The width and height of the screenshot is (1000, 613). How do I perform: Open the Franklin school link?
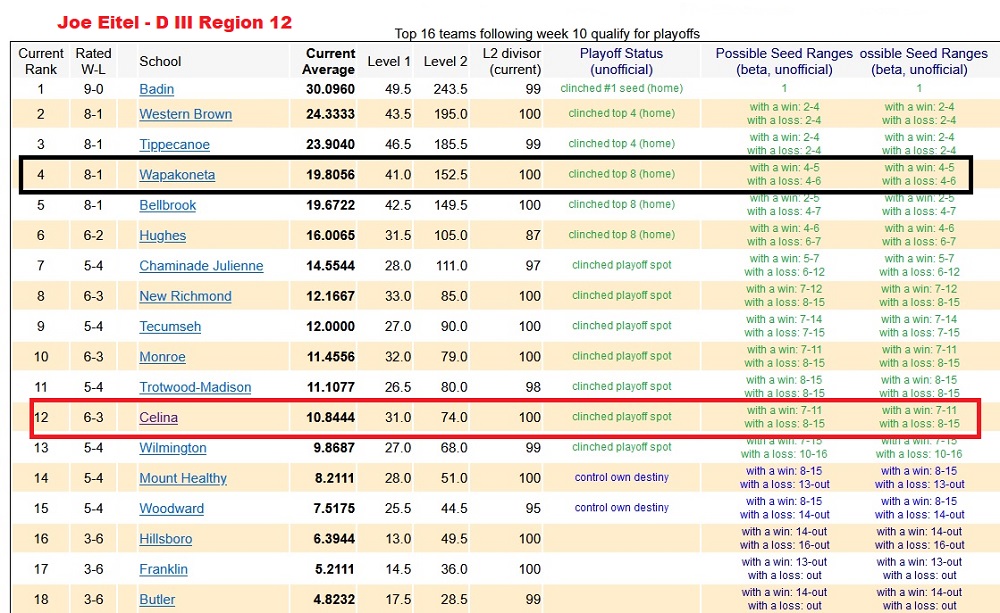pos(163,569)
